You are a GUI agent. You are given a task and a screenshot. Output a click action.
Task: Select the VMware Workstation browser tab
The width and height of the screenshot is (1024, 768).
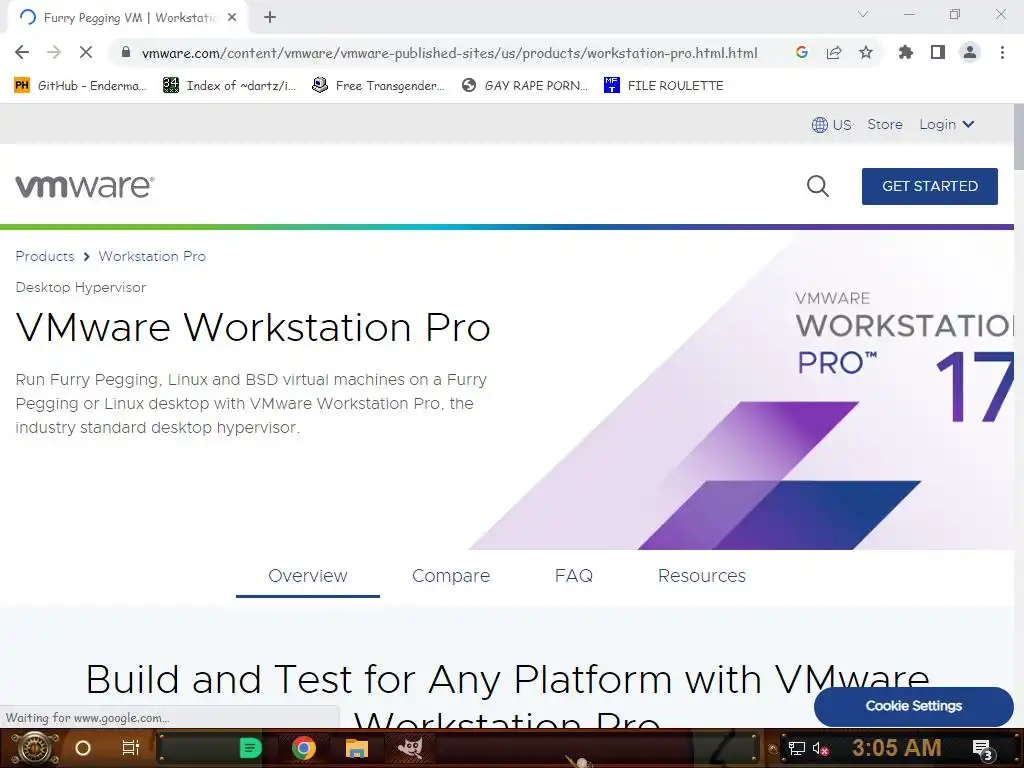point(129,18)
